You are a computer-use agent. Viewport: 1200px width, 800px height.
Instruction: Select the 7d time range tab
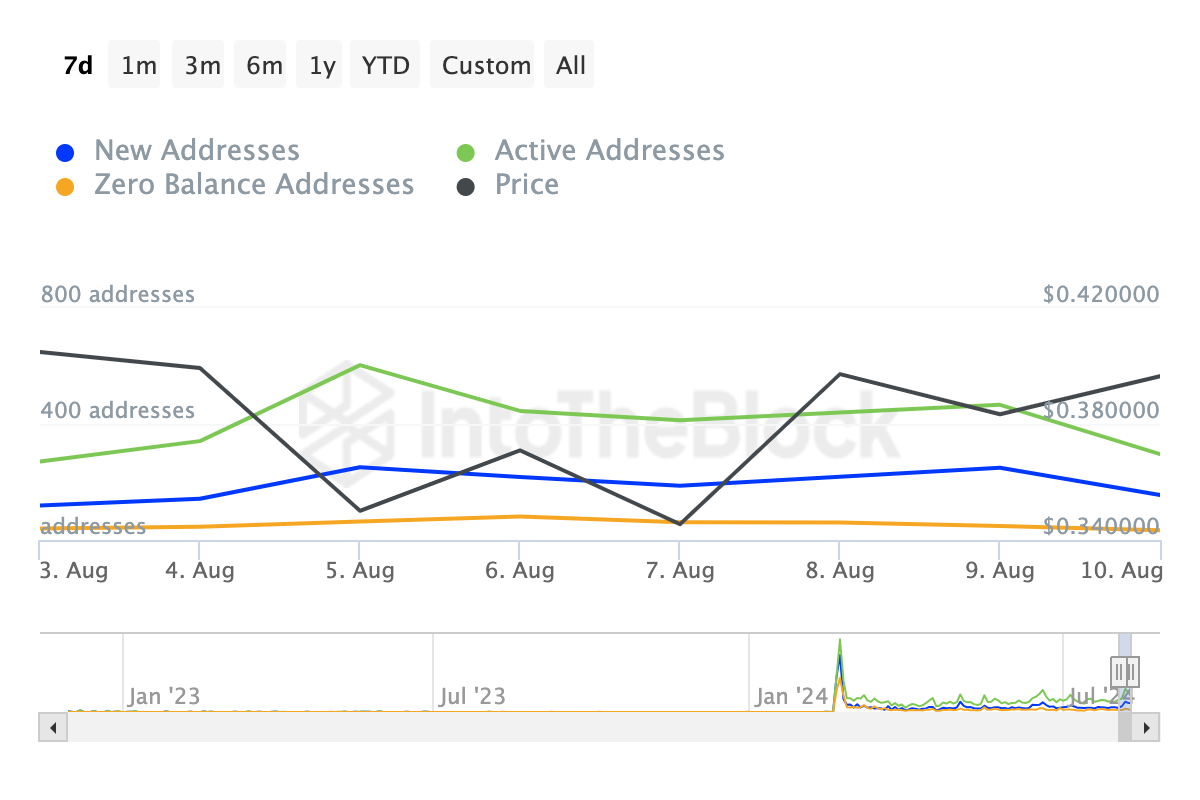(x=78, y=65)
